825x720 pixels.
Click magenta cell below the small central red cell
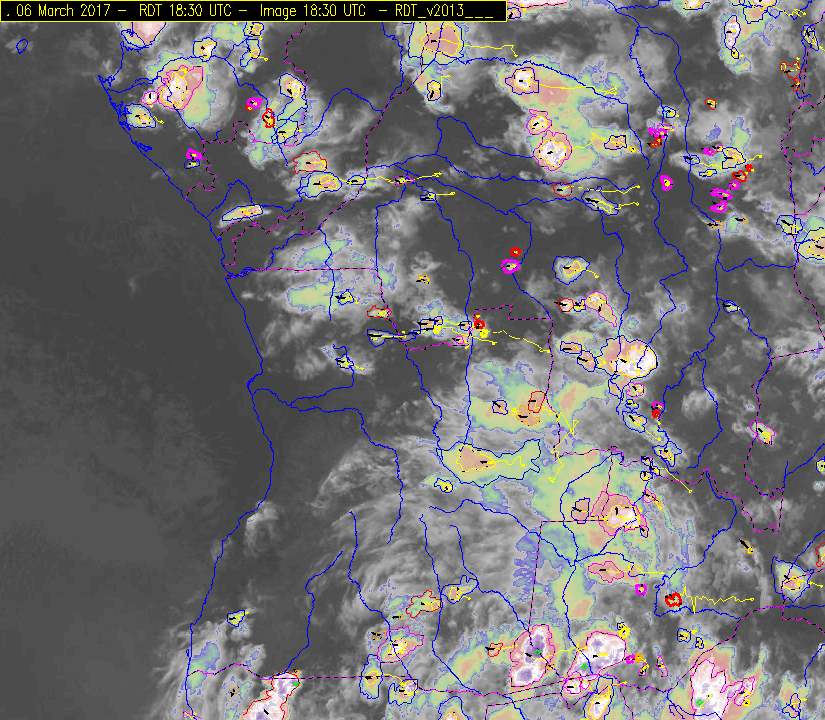click(511, 266)
